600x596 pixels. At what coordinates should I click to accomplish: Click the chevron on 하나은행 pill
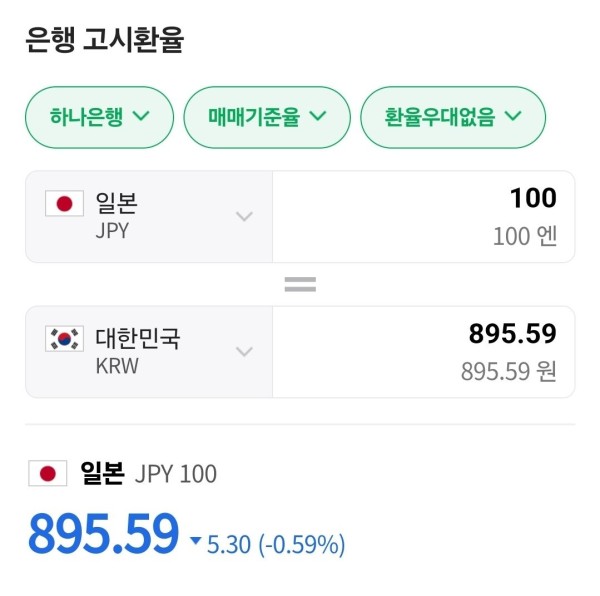tap(142, 115)
